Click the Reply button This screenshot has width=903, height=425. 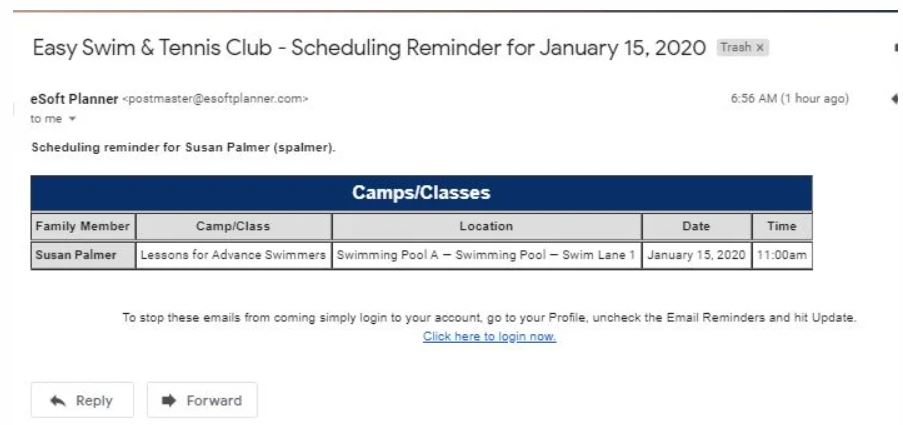[82, 400]
